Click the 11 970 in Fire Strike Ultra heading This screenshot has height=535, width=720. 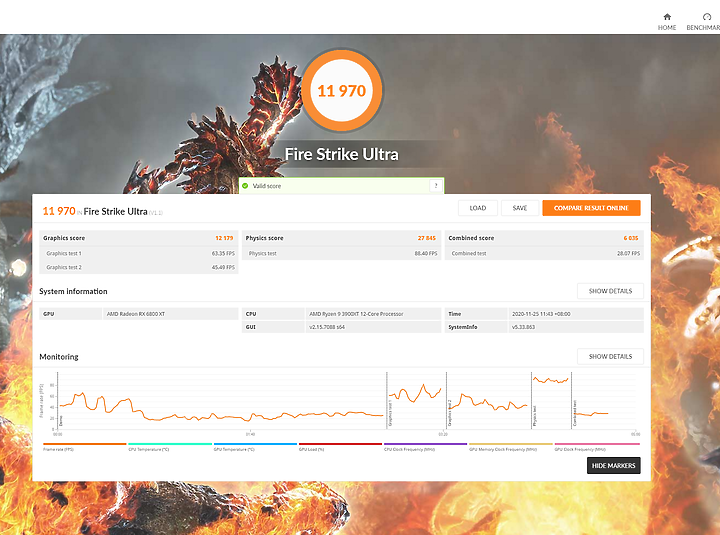[102, 211]
